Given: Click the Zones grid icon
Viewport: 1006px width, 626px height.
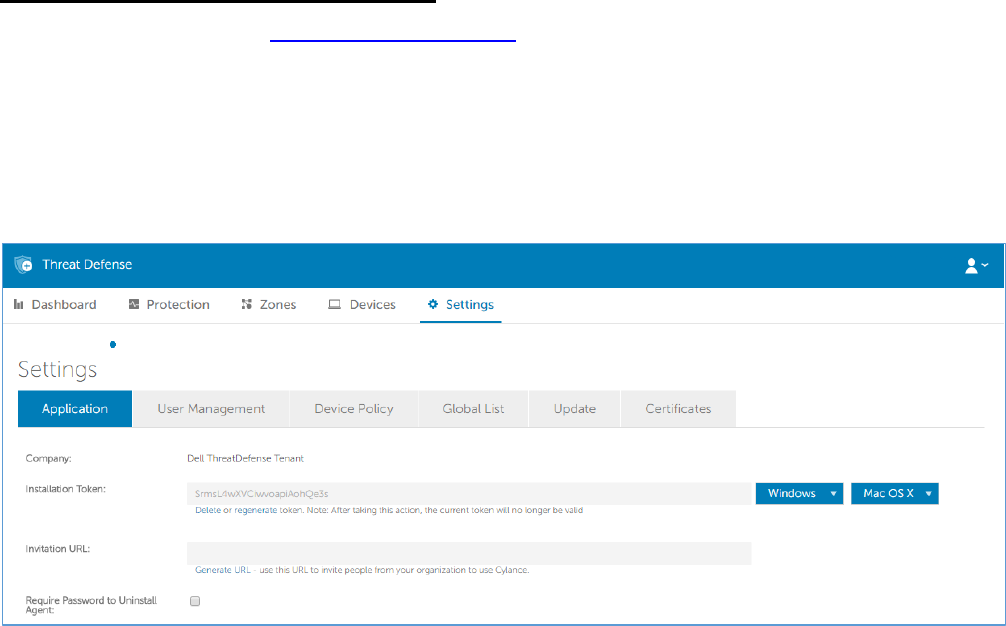Looking at the screenshot, I should (246, 304).
